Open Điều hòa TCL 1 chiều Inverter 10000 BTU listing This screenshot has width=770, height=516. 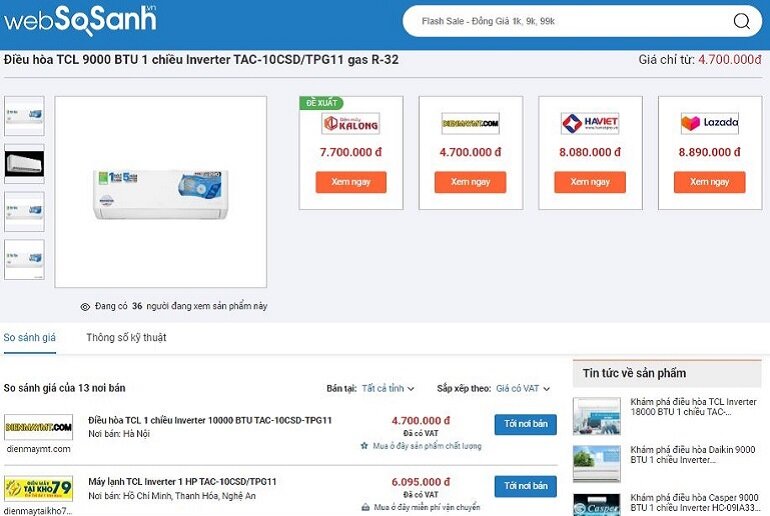tap(210, 420)
